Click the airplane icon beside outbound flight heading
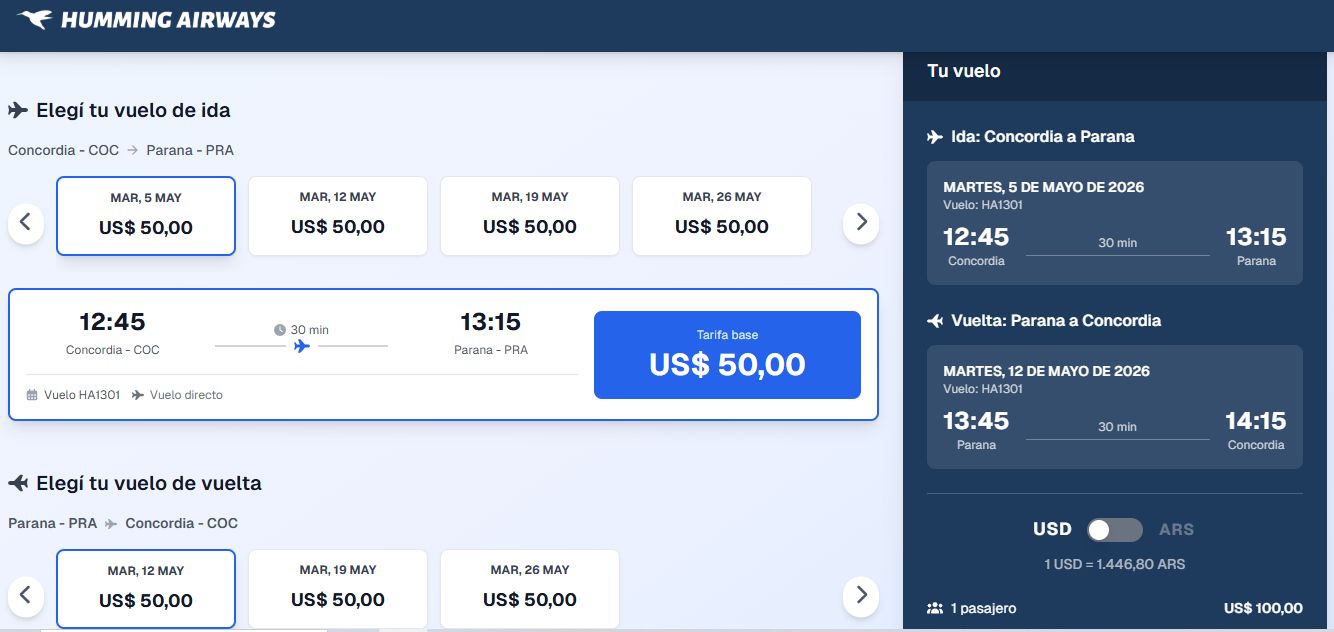This screenshot has width=1334, height=632. coord(18,110)
